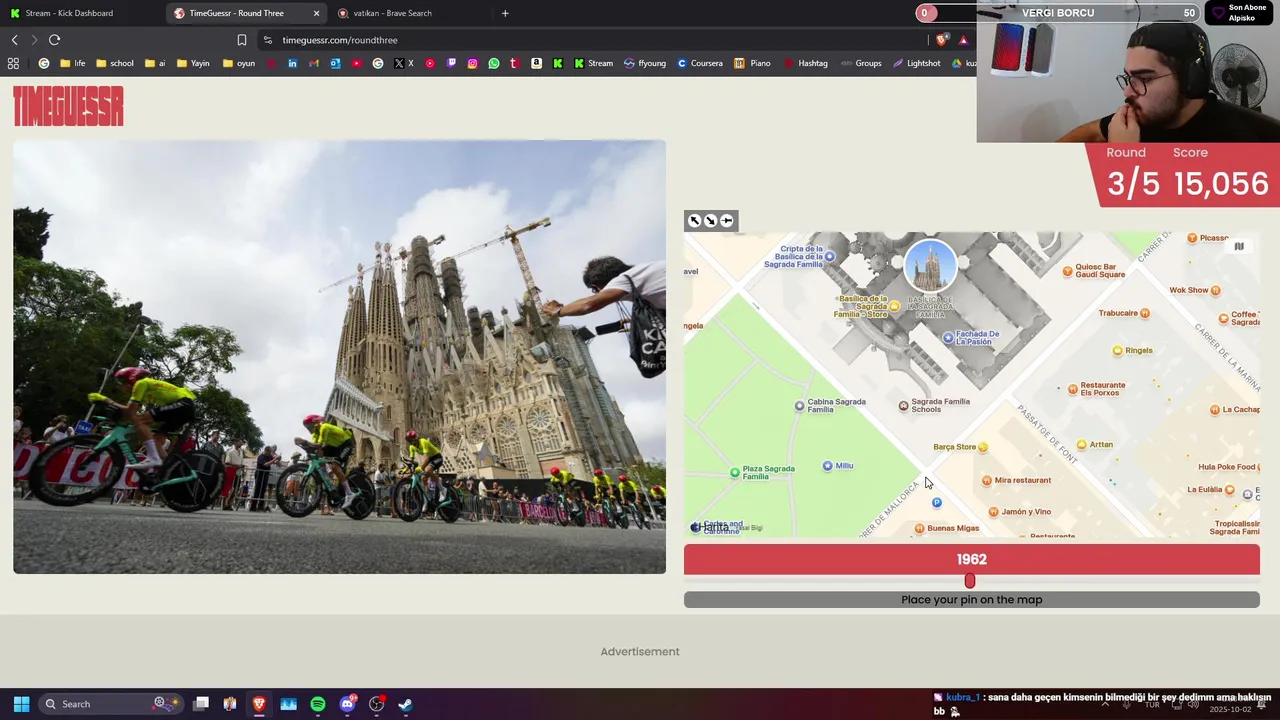Open the LinkedIn bookmark
The height and width of the screenshot is (720, 1280).
click(292, 63)
